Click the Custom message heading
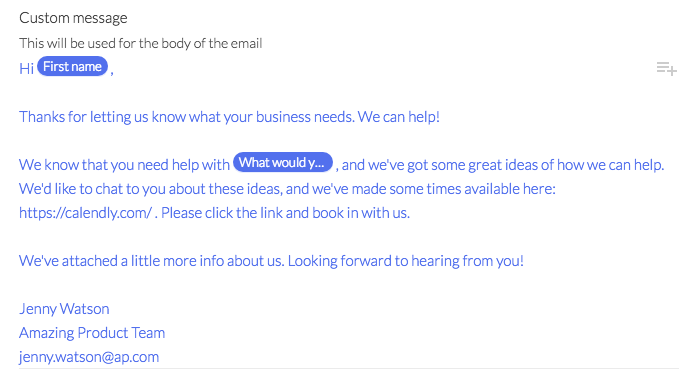Screen dimensions: 694x381 [x=73, y=18]
